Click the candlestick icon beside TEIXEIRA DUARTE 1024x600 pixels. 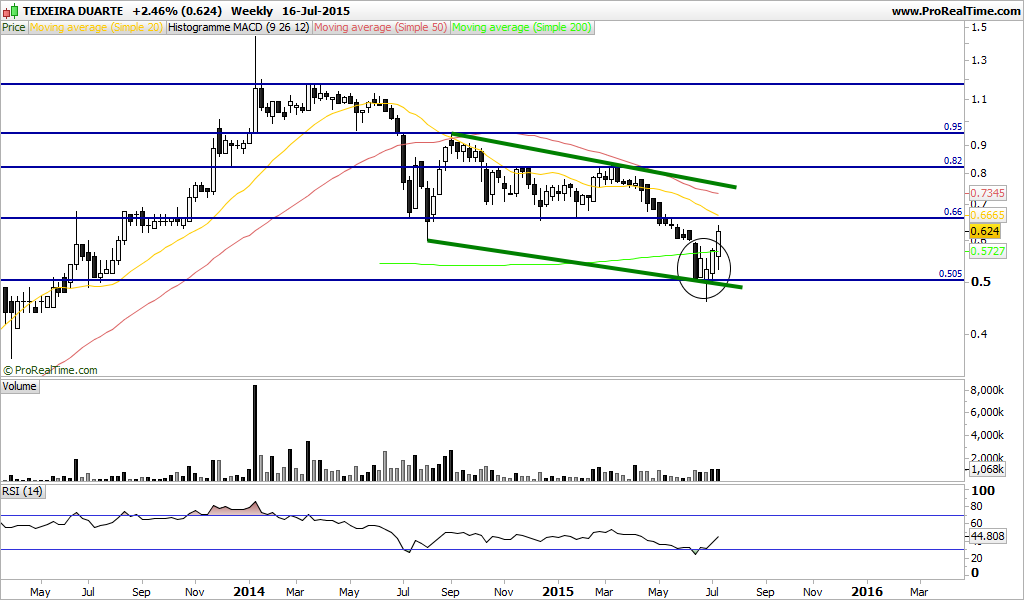[x=10, y=11]
